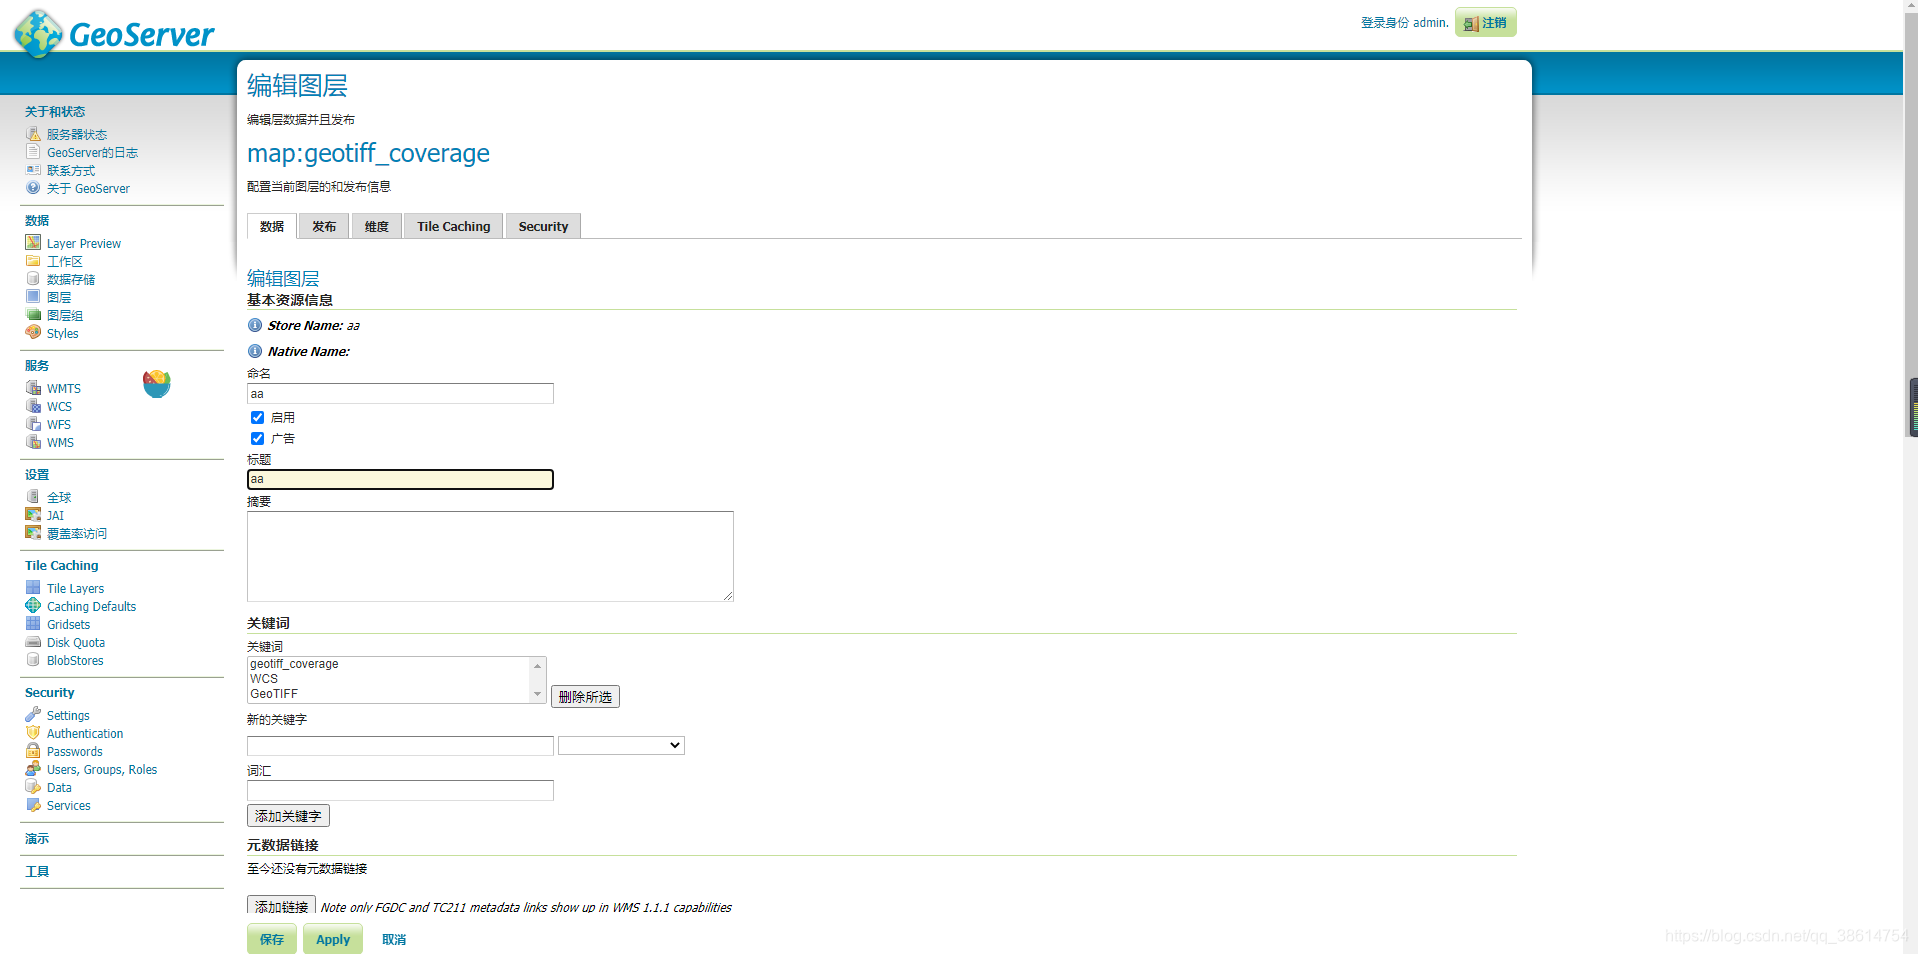Click the WFS service icon
The height and width of the screenshot is (954, 1918).
[x=33, y=424]
